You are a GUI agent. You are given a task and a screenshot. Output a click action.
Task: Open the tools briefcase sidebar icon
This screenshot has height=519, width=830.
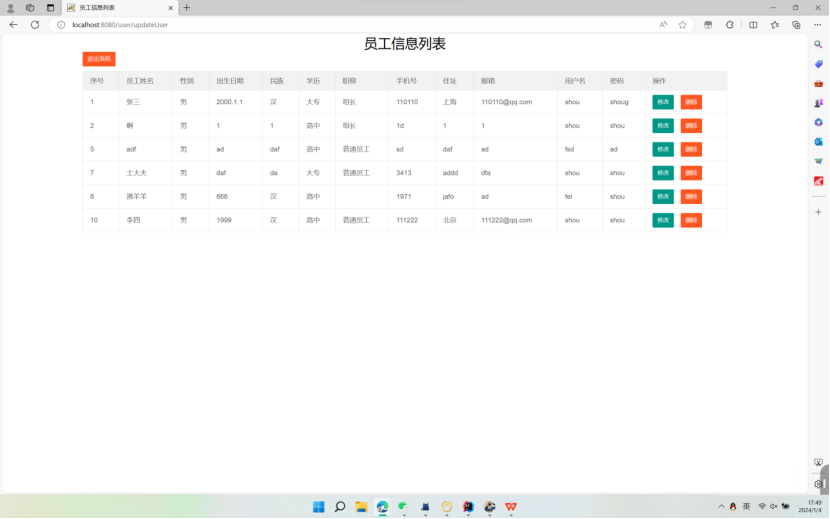pos(818,84)
